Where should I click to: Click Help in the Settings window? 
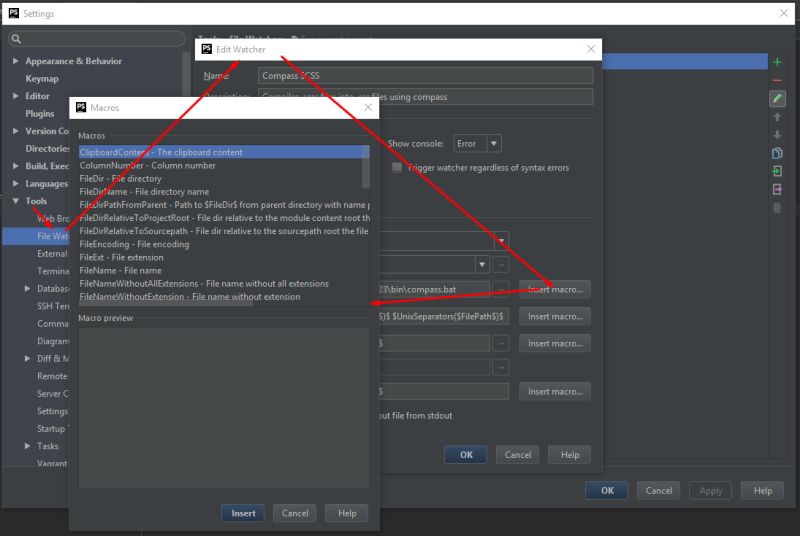763,491
